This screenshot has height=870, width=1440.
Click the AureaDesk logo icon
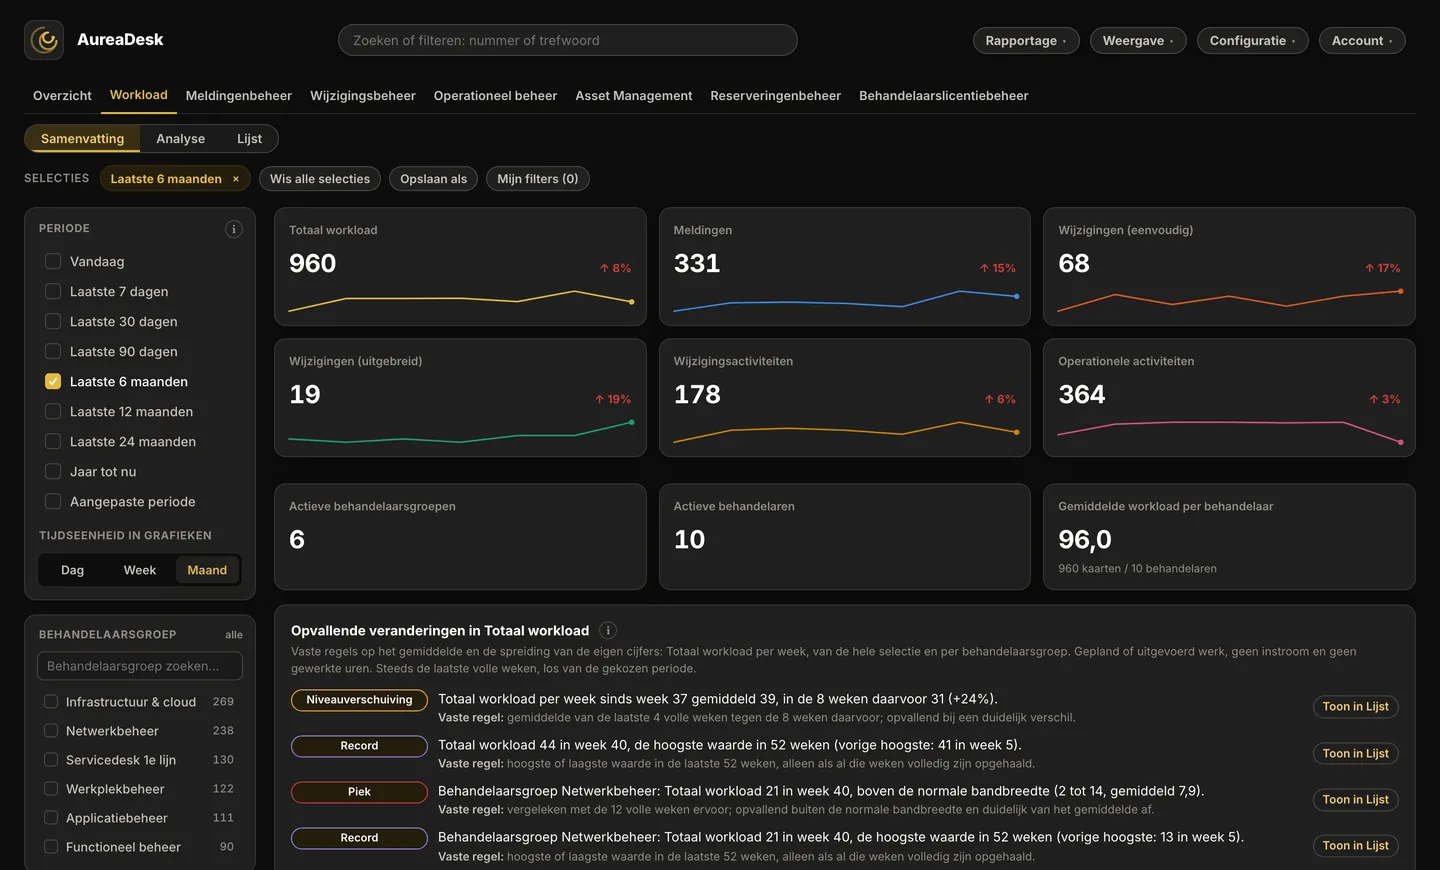coord(44,40)
